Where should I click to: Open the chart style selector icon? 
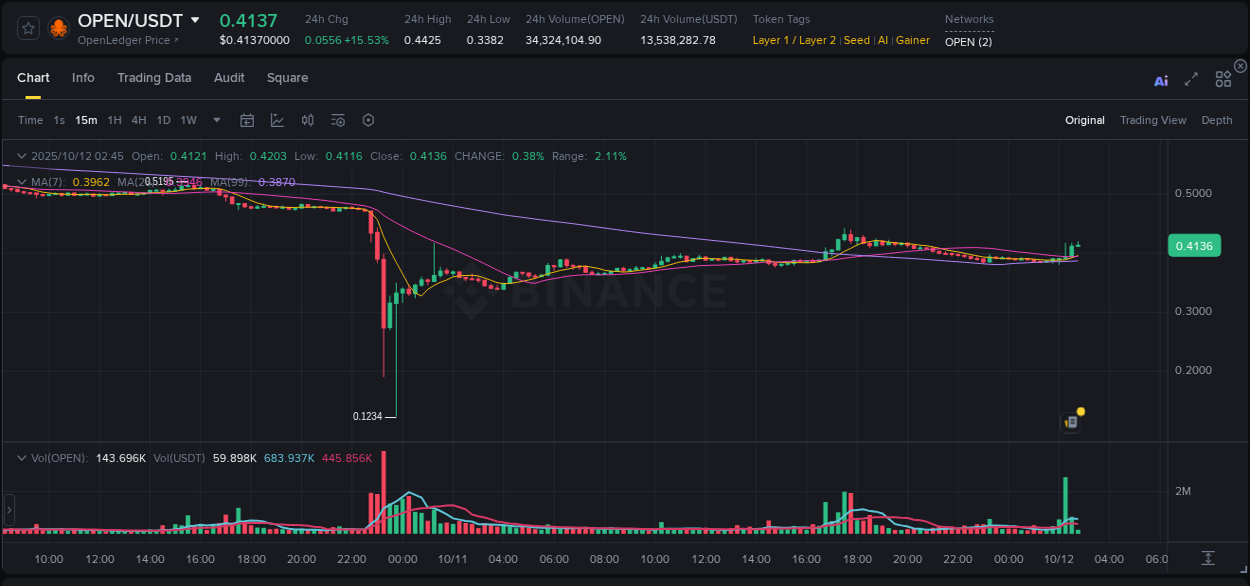tap(277, 120)
